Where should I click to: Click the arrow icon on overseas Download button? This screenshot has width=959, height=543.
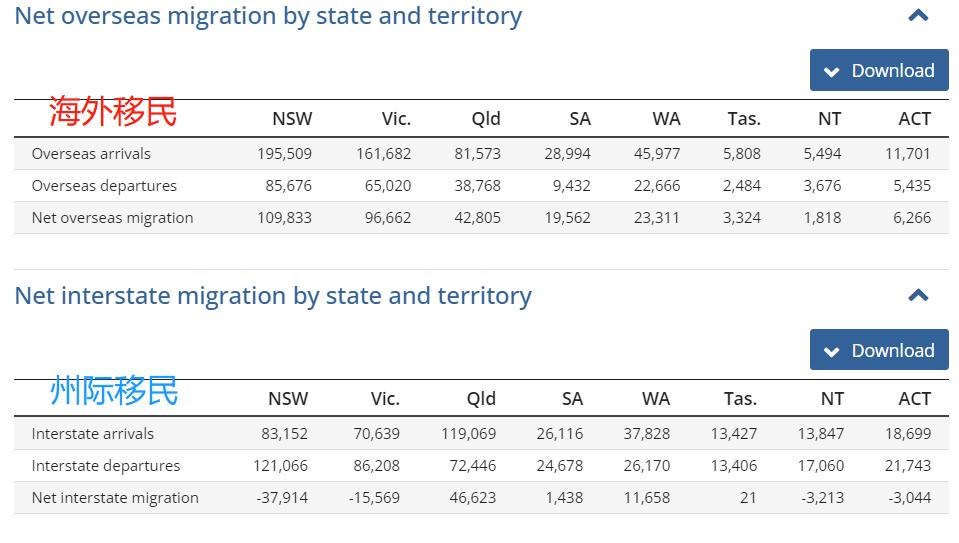[831, 72]
